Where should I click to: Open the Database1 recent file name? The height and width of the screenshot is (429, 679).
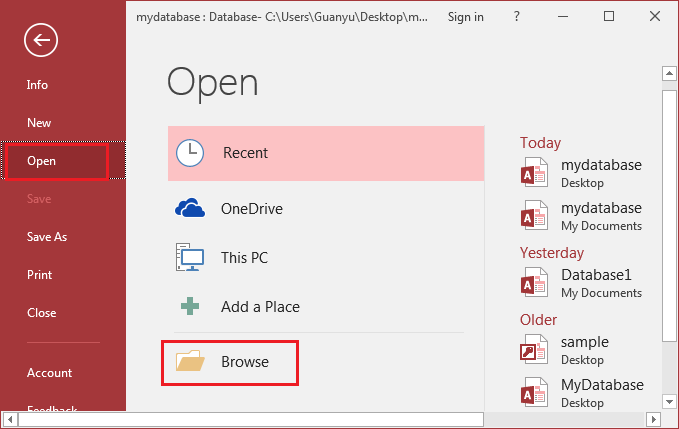(596, 275)
